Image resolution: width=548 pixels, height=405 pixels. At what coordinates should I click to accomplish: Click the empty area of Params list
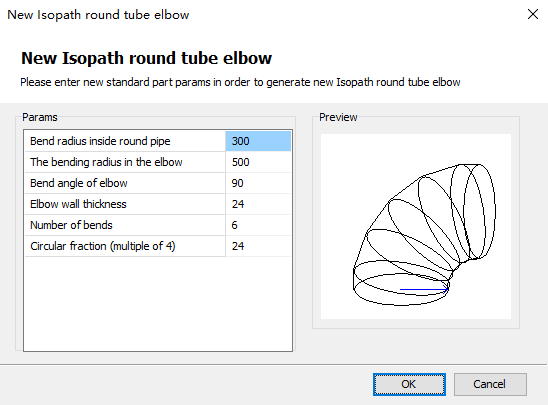point(158,303)
